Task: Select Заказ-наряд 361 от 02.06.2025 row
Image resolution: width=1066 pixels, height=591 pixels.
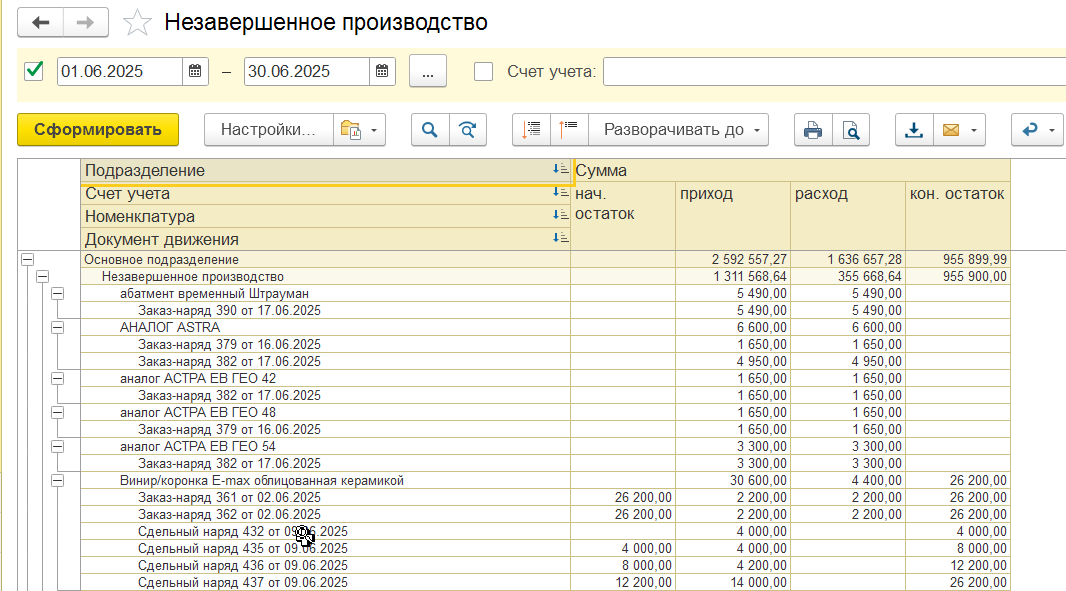Action: (x=326, y=498)
